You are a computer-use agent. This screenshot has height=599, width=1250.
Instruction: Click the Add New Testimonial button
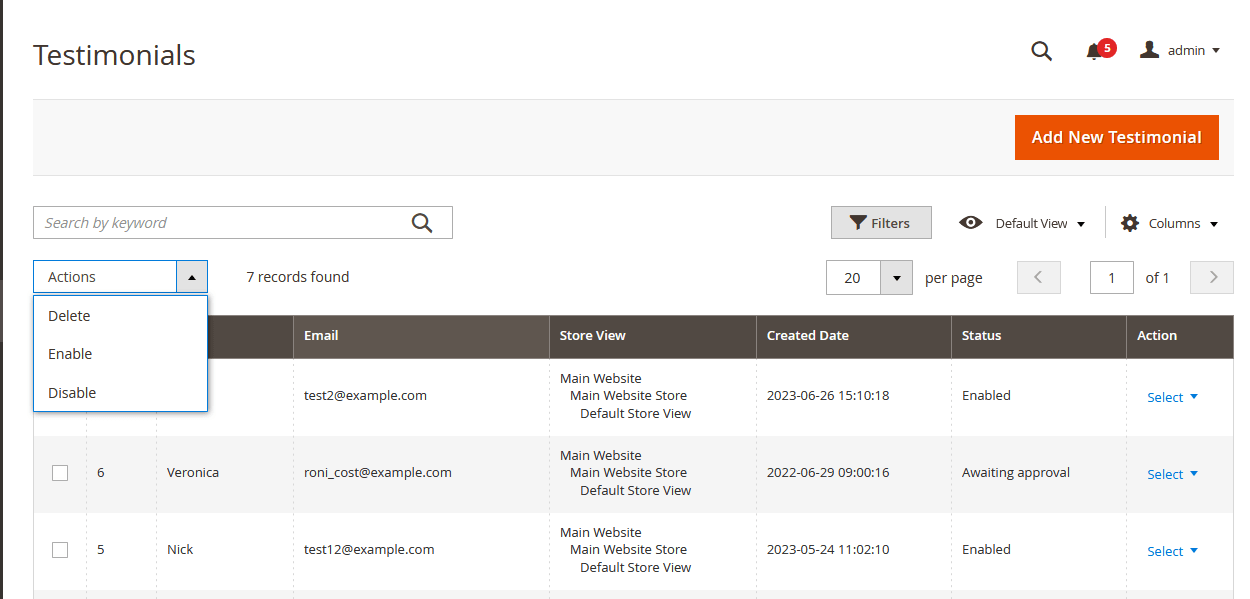tap(1116, 137)
